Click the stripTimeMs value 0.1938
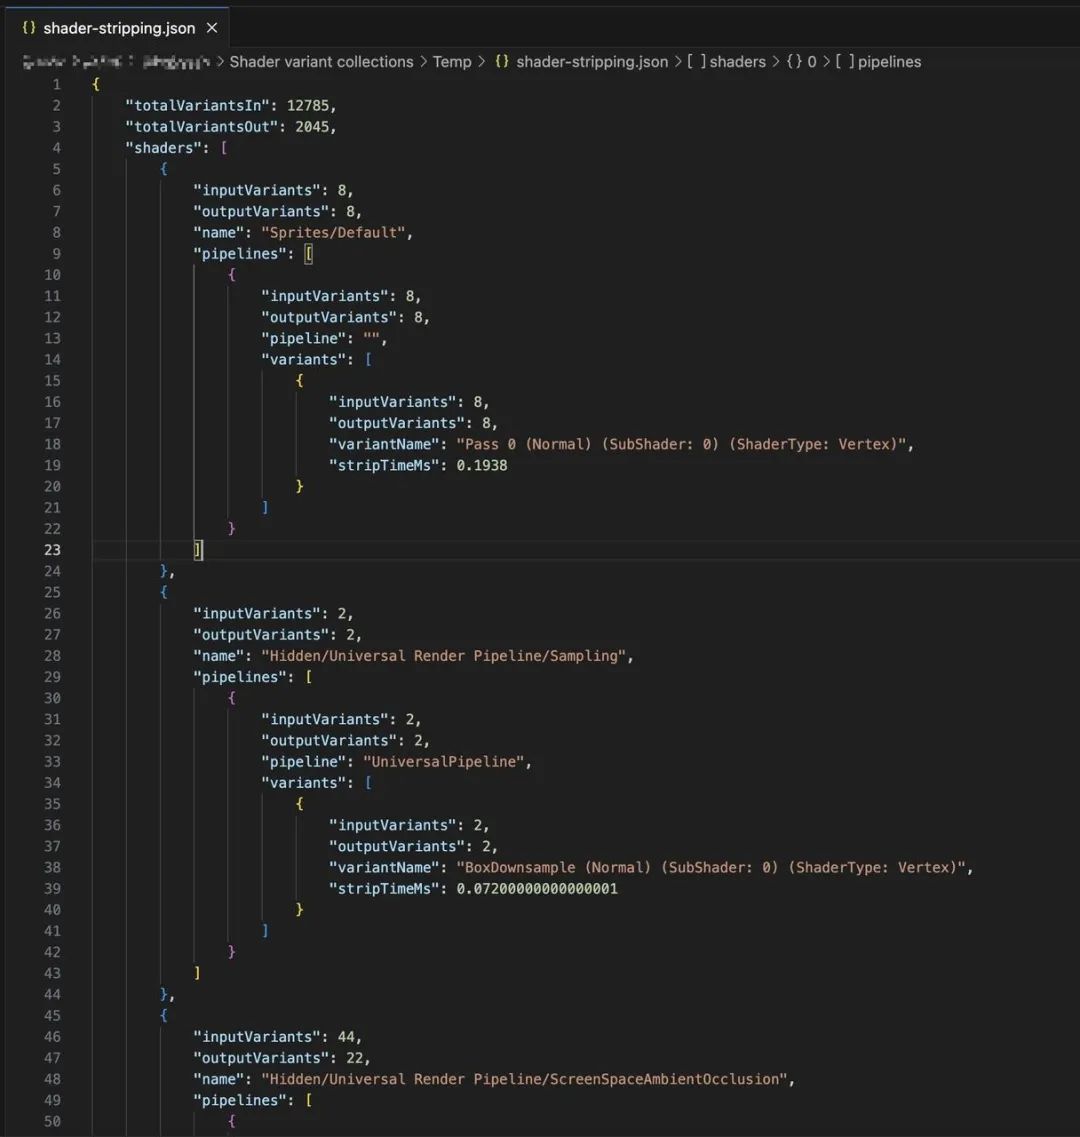Image resolution: width=1080 pixels, height=1137 pixels. coord(482,465)
